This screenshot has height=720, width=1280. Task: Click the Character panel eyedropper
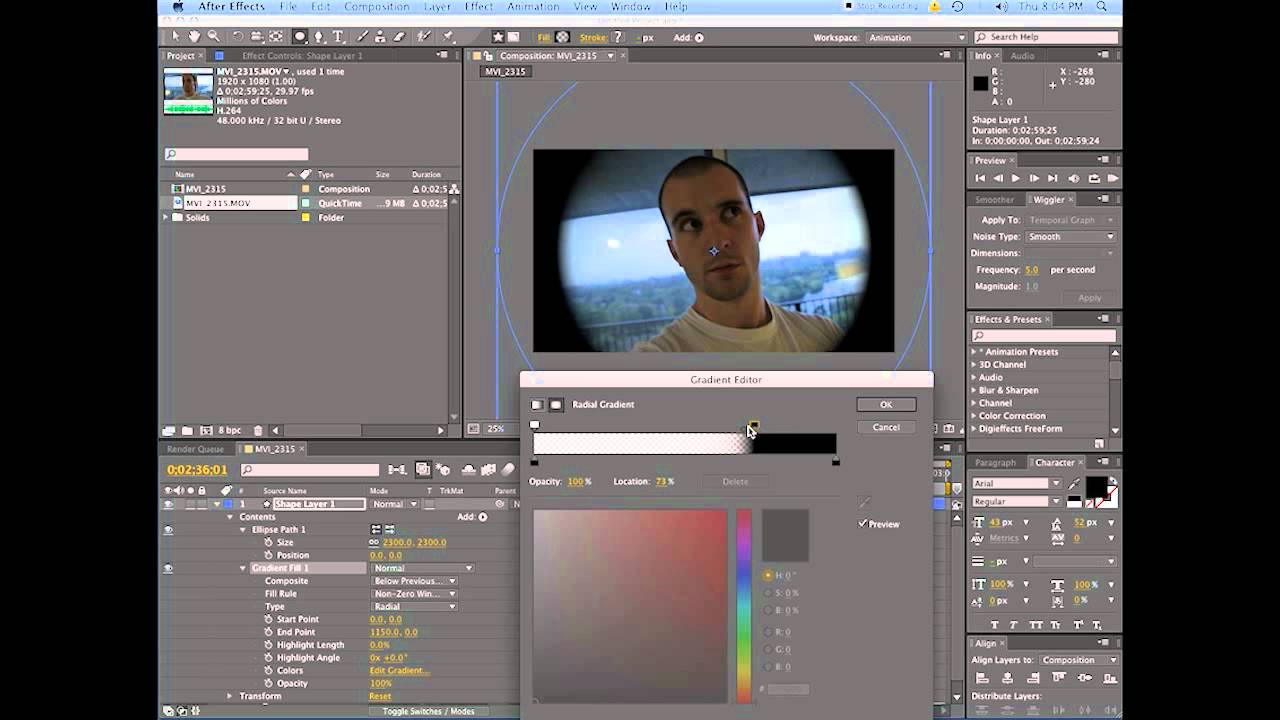tap(1074, 484)
